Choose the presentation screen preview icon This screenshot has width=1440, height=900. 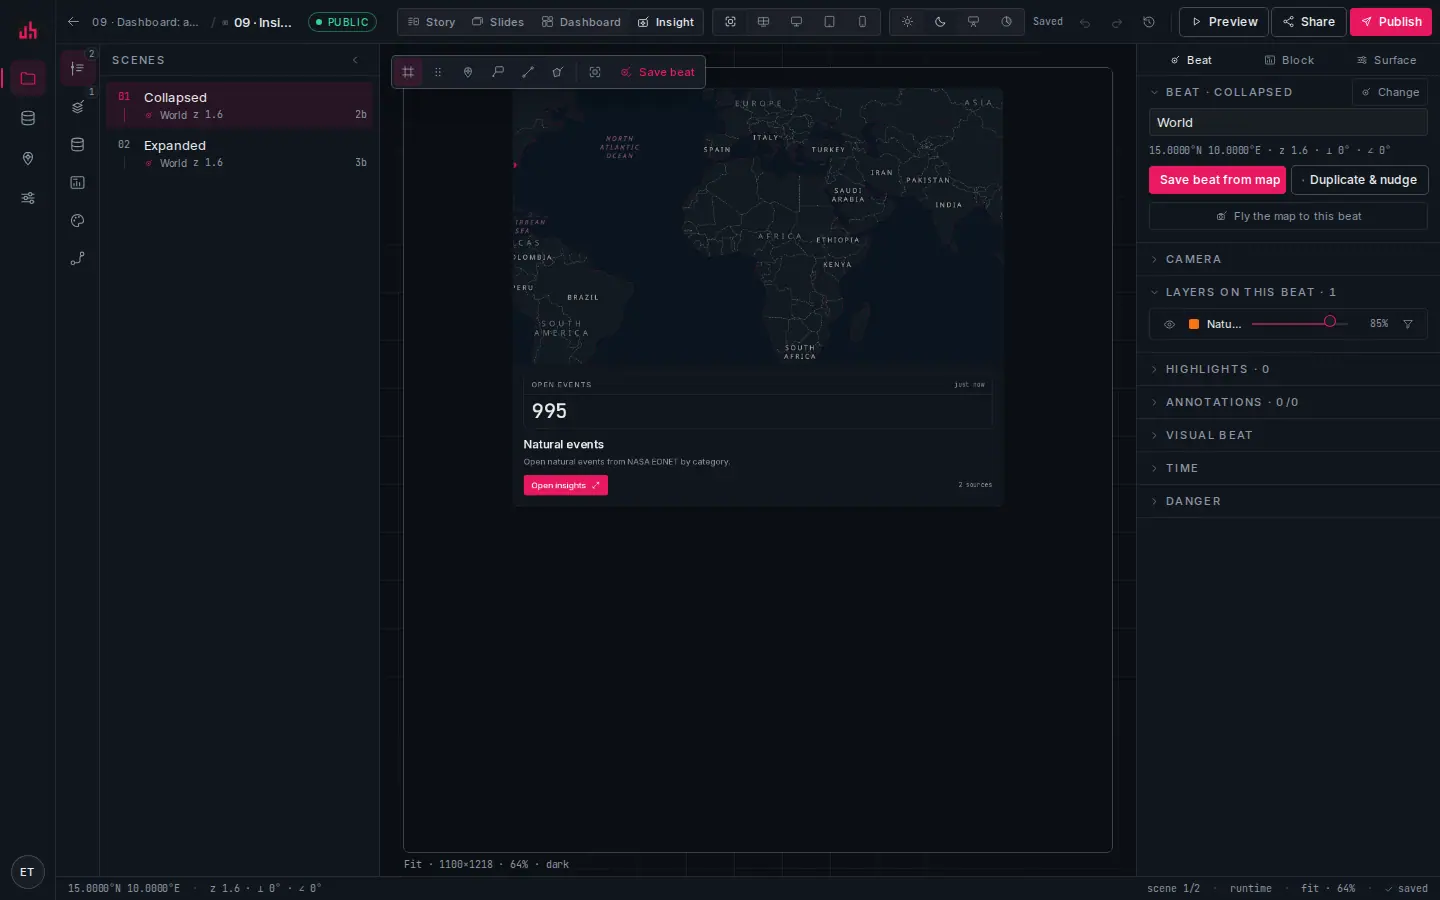click(x=763, y=21)
